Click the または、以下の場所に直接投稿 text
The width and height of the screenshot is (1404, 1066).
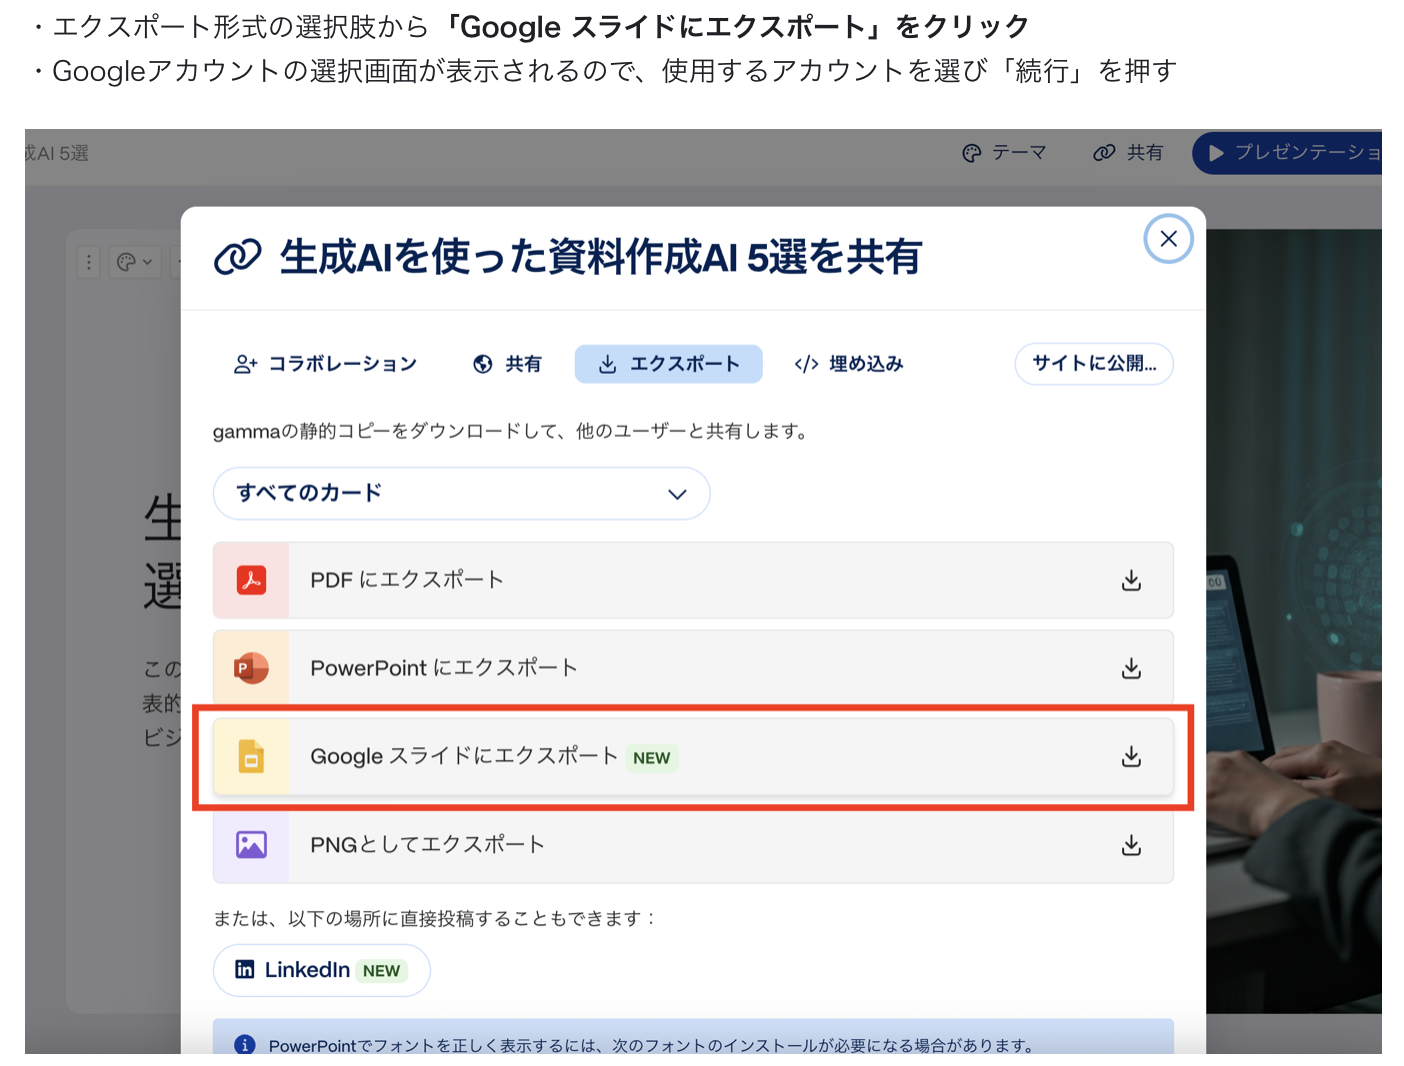434,918
